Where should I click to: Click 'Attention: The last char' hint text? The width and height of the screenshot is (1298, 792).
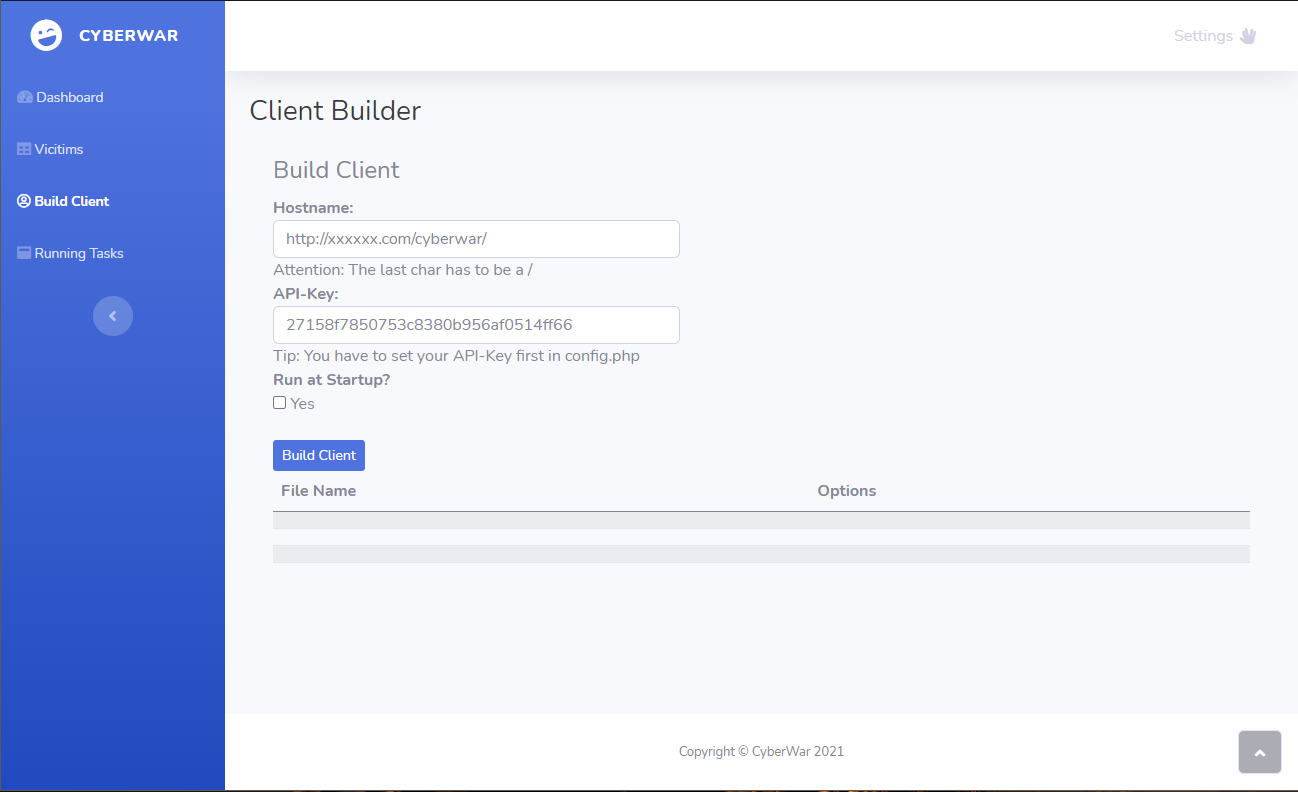pyautogui.click(x=403, y=270)
